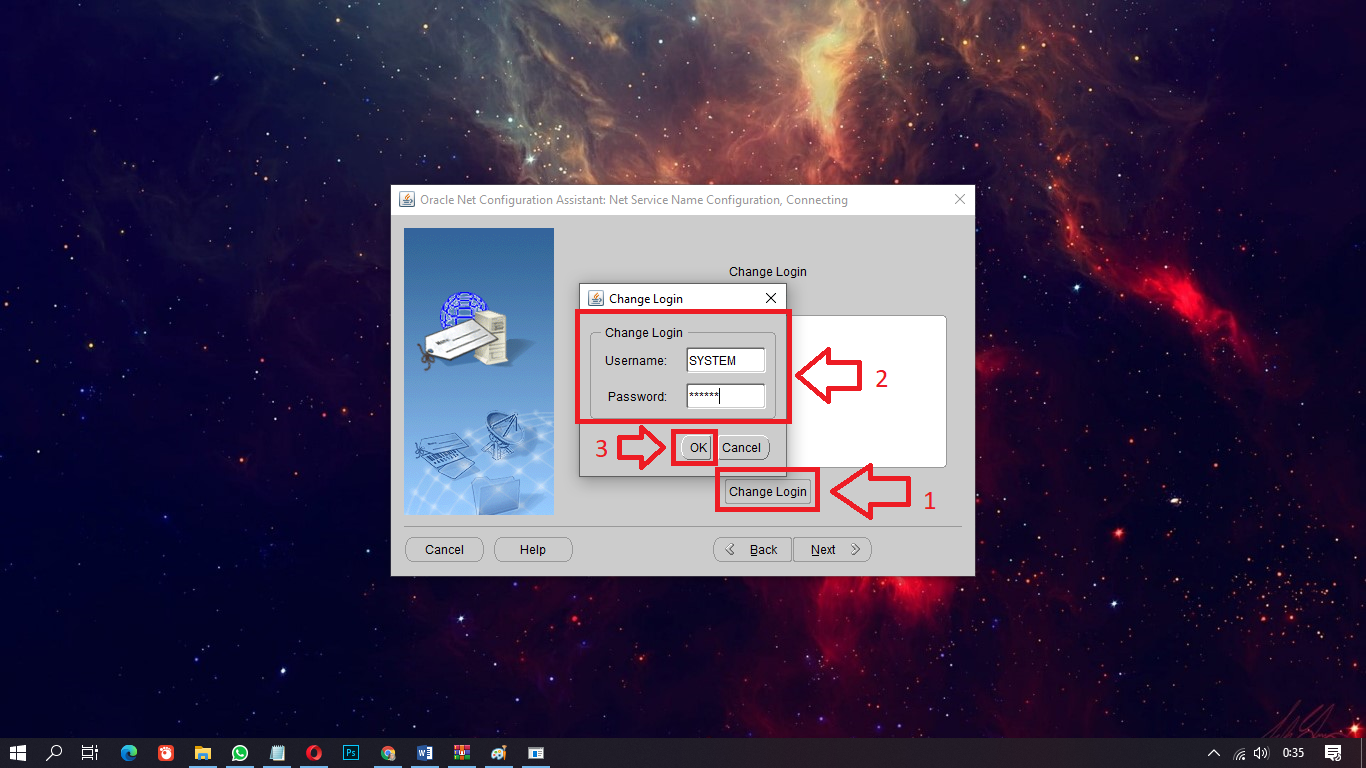The width and height of the screenshot is (1366, 768).
Task: Switch to Notepad in the taskbar
Action: (277, 753)
